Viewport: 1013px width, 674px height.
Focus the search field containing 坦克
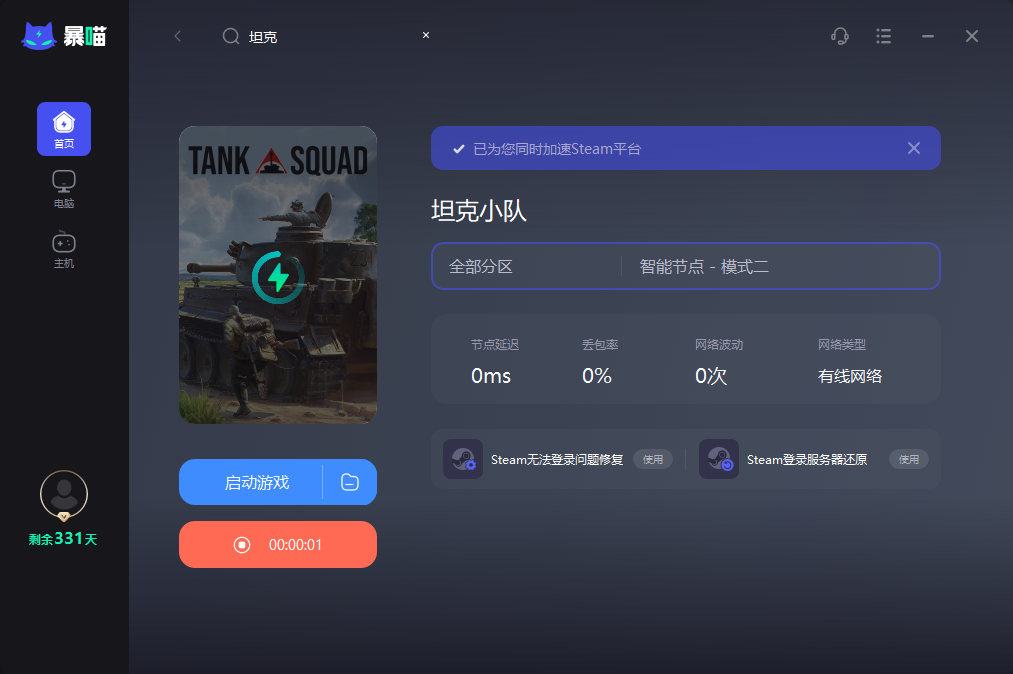327,36
